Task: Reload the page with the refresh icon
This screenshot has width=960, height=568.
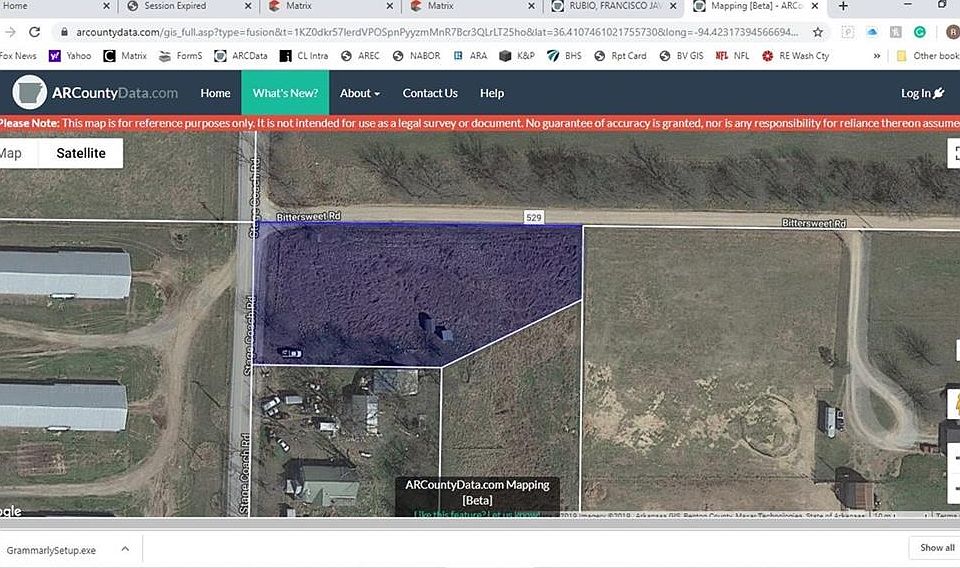Action: [35, 32]
